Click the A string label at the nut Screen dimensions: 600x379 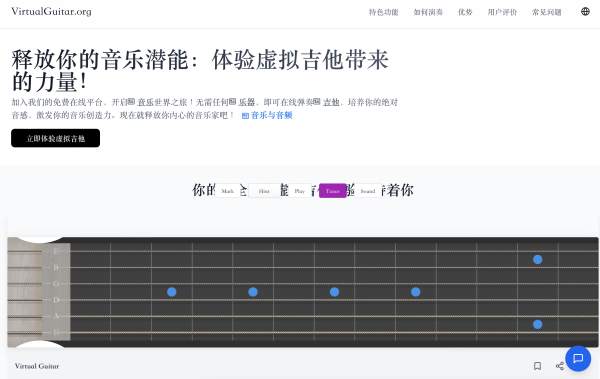pyautogui.click(x=56, y=316)
